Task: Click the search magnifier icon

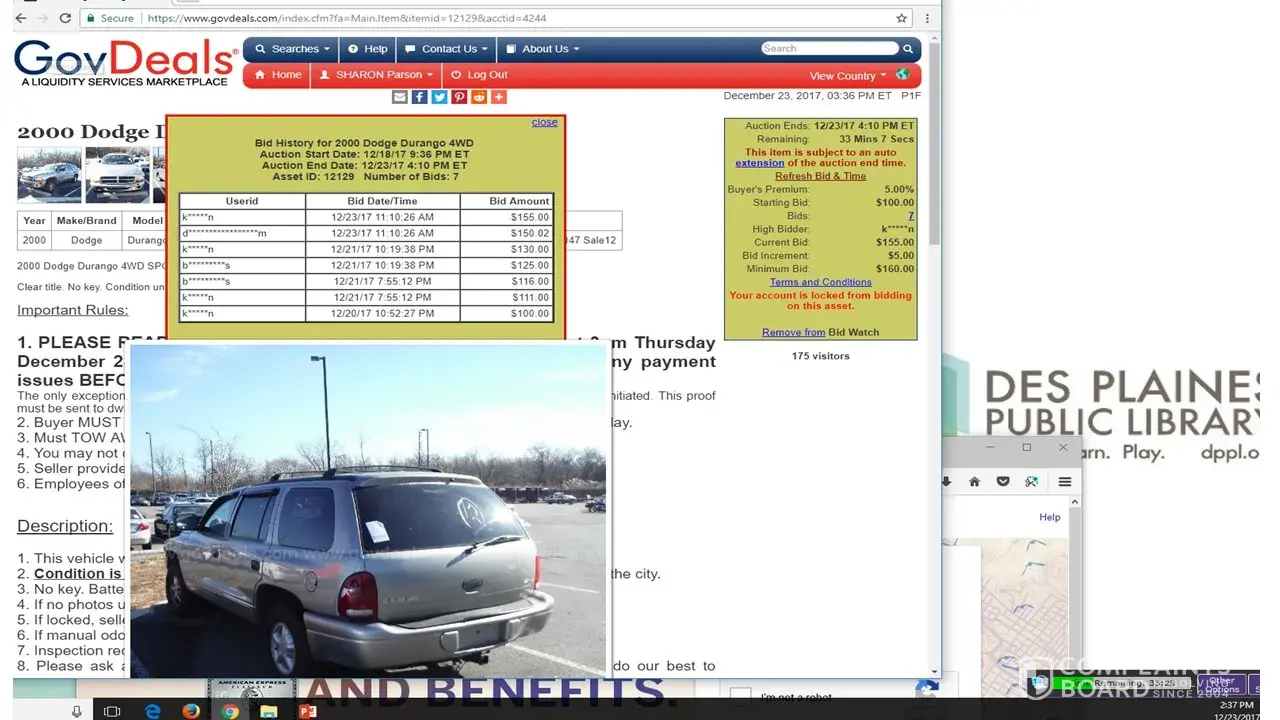Action: 908,49
